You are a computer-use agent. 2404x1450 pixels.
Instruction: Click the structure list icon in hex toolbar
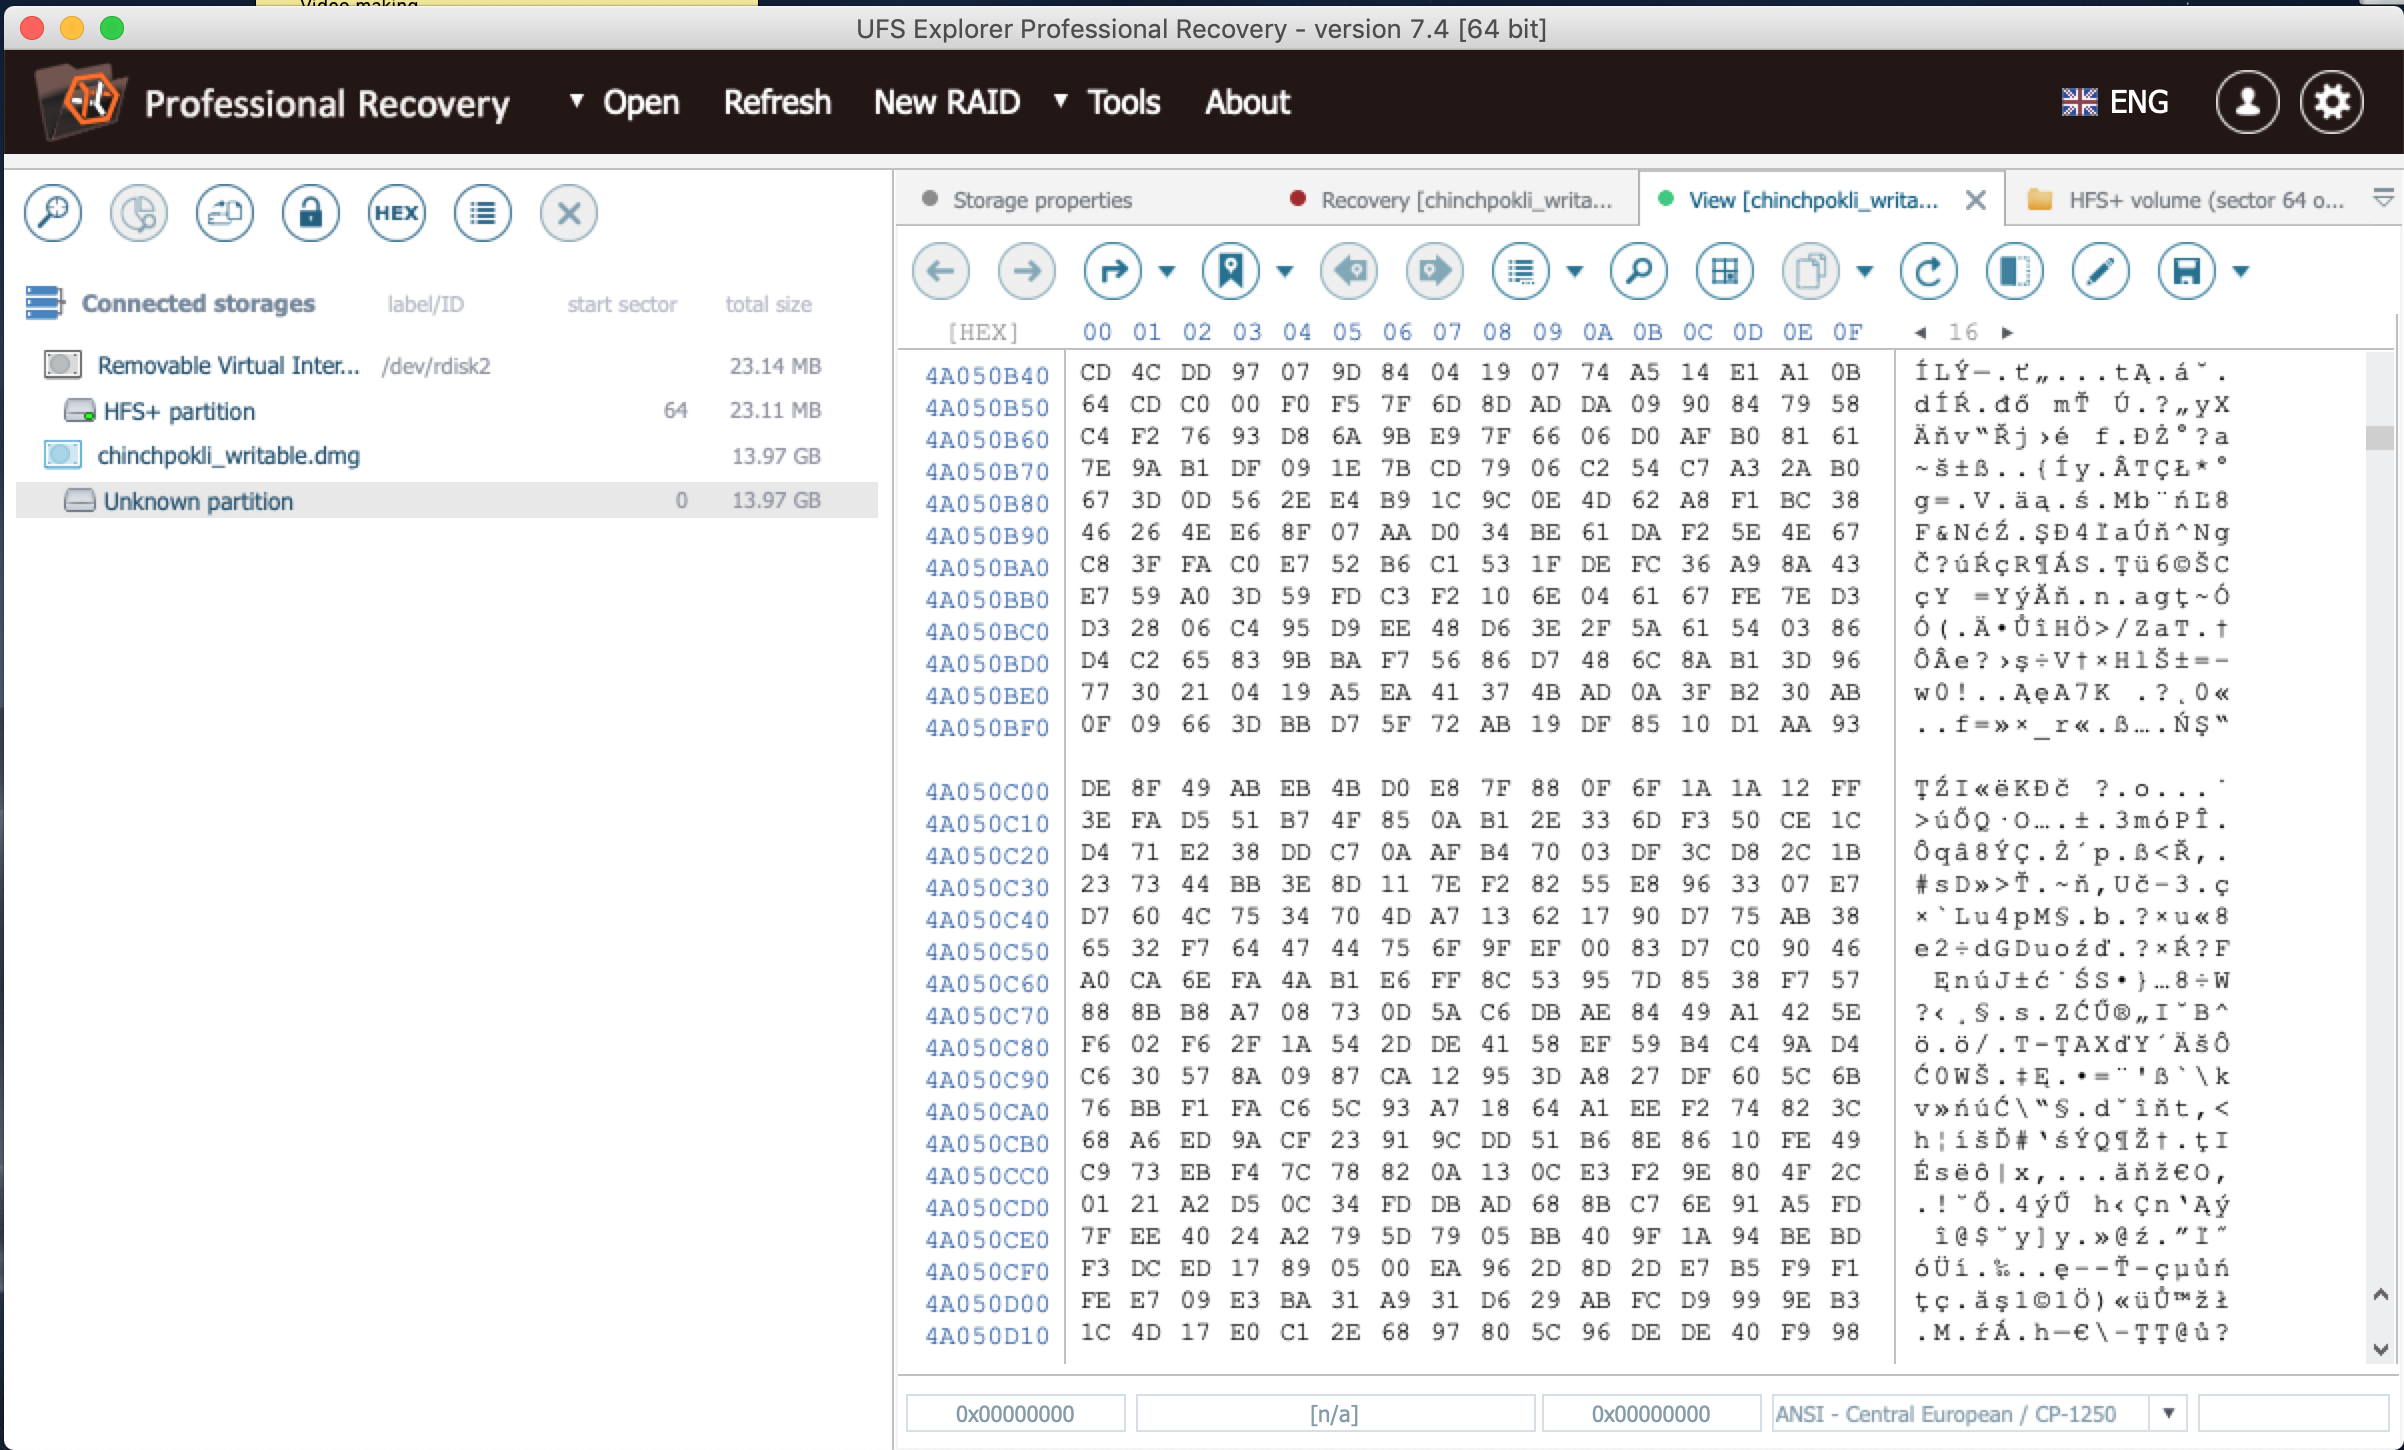coord(1521,271)
